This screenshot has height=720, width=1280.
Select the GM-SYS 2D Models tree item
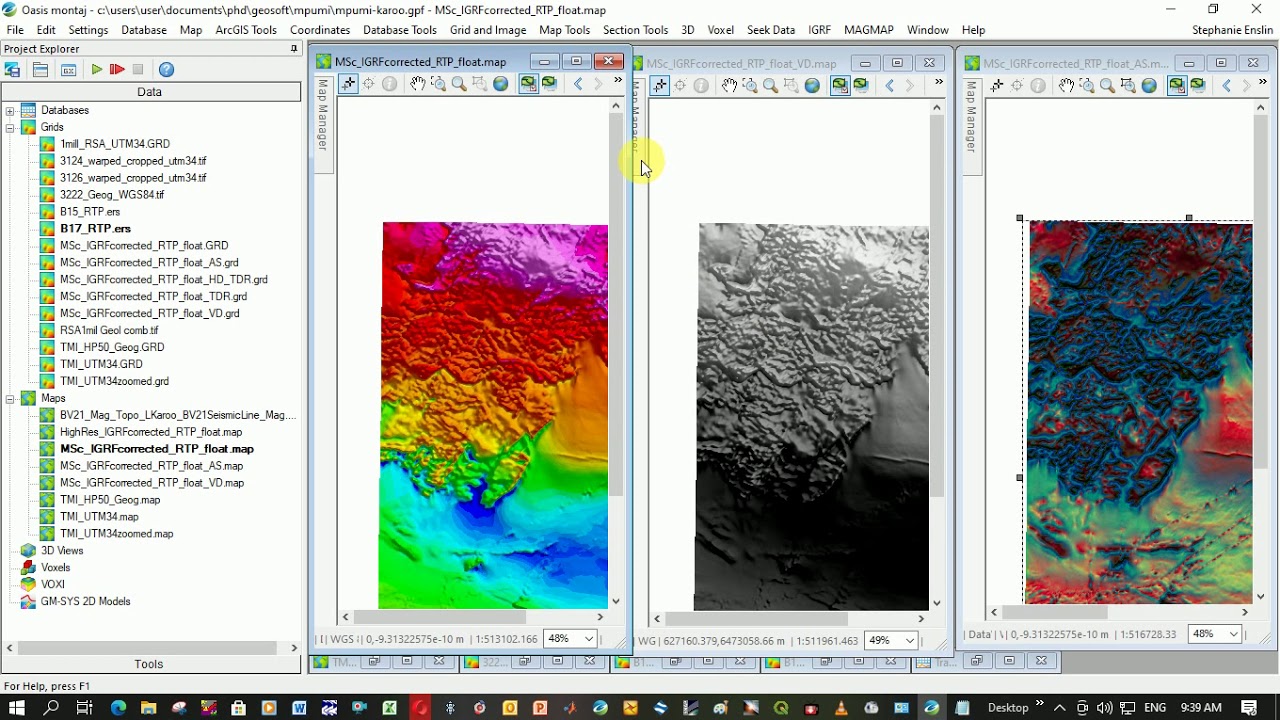[x=85, y=602]
